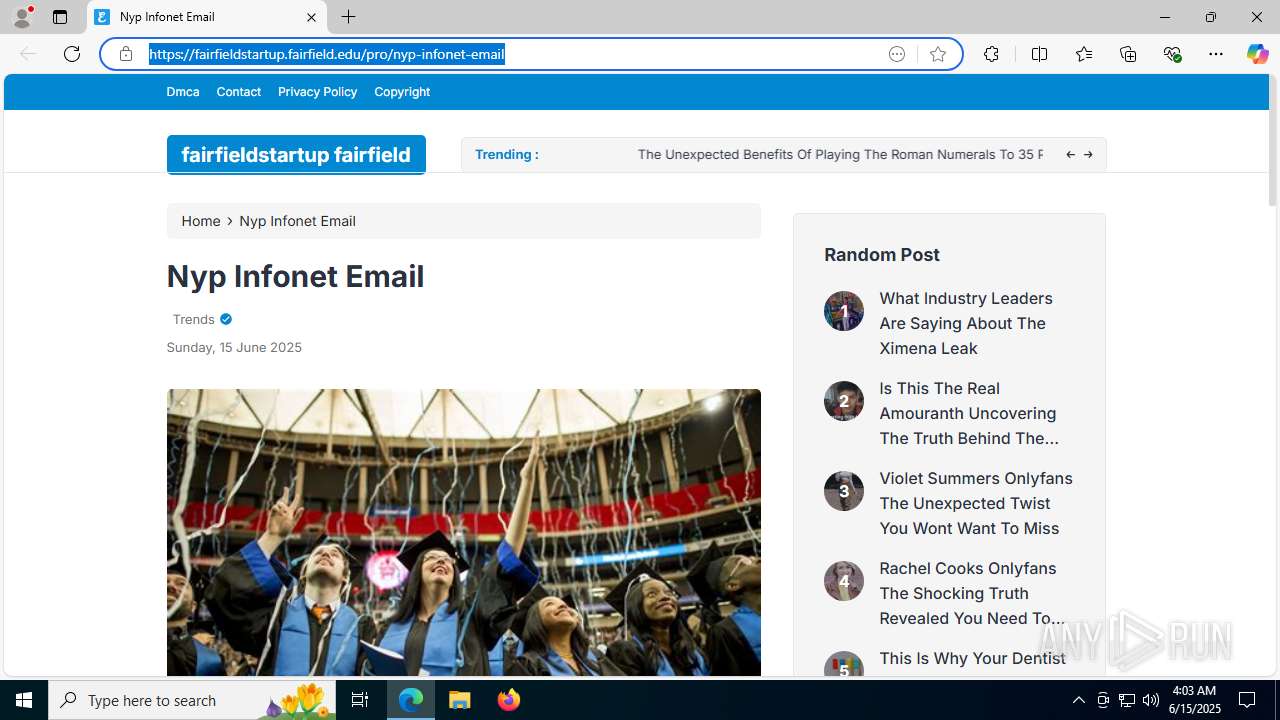Open the Violet Summers post link
This screenshot has height=720, width=1280.
pos(976,503)
